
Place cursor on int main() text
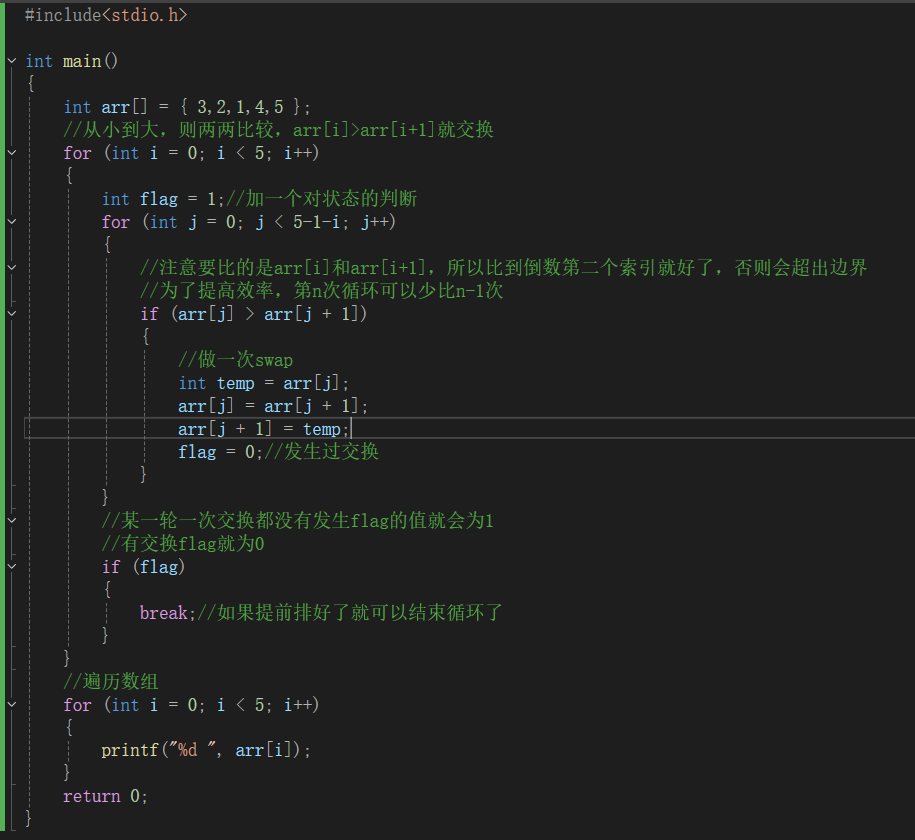[x=72, y=61]
